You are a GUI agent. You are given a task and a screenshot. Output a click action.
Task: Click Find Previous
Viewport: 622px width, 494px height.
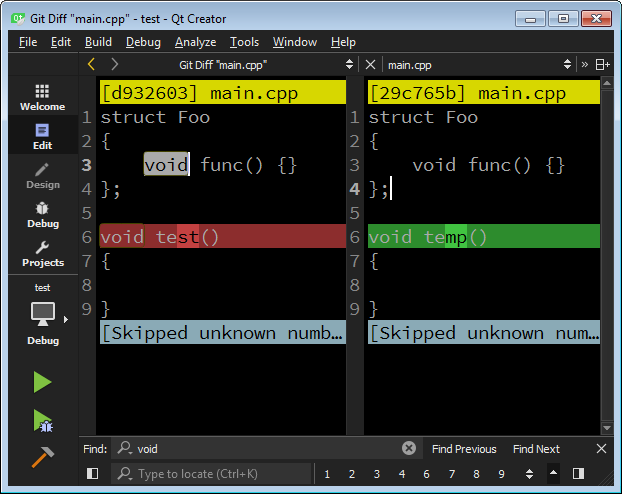pyautogui.click(x=464, y=449)
